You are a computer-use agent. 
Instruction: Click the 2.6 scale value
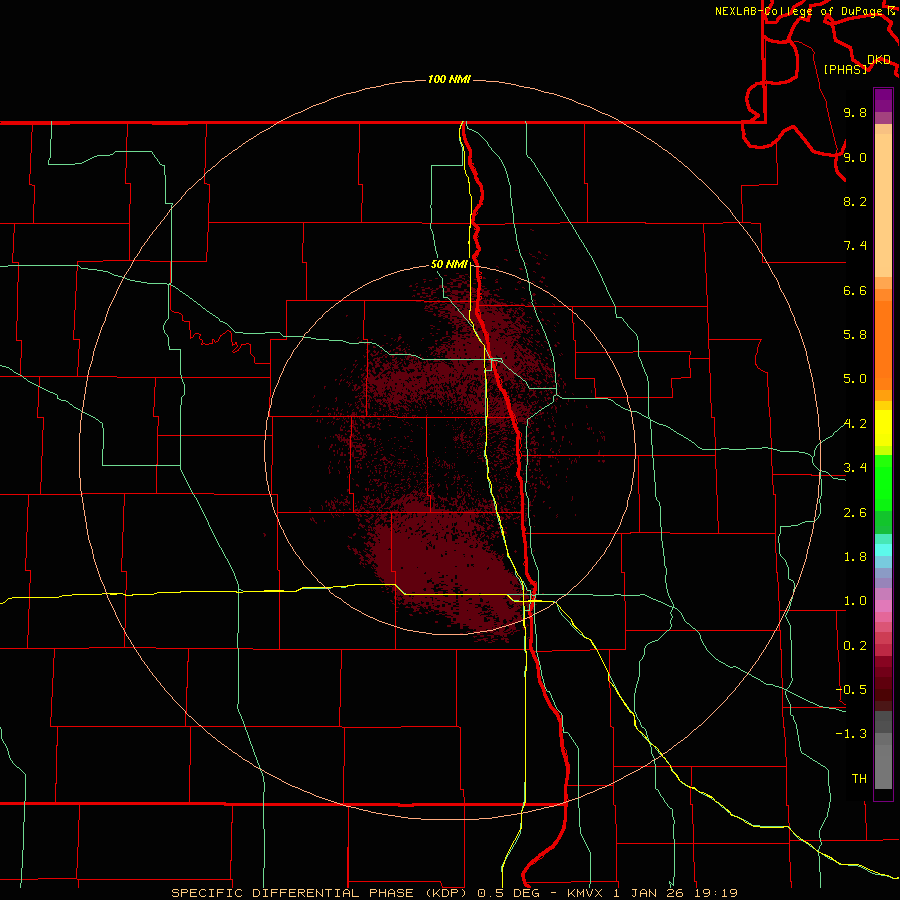(855, 513)
